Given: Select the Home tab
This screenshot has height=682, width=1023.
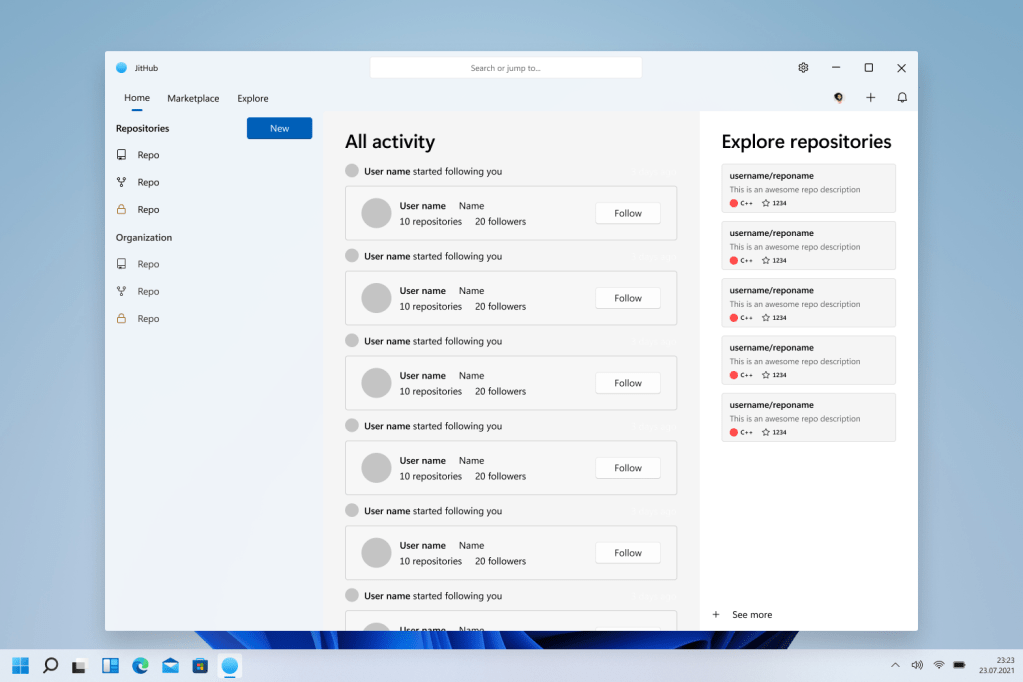Looking at the screenshot, I should (137, 98).
